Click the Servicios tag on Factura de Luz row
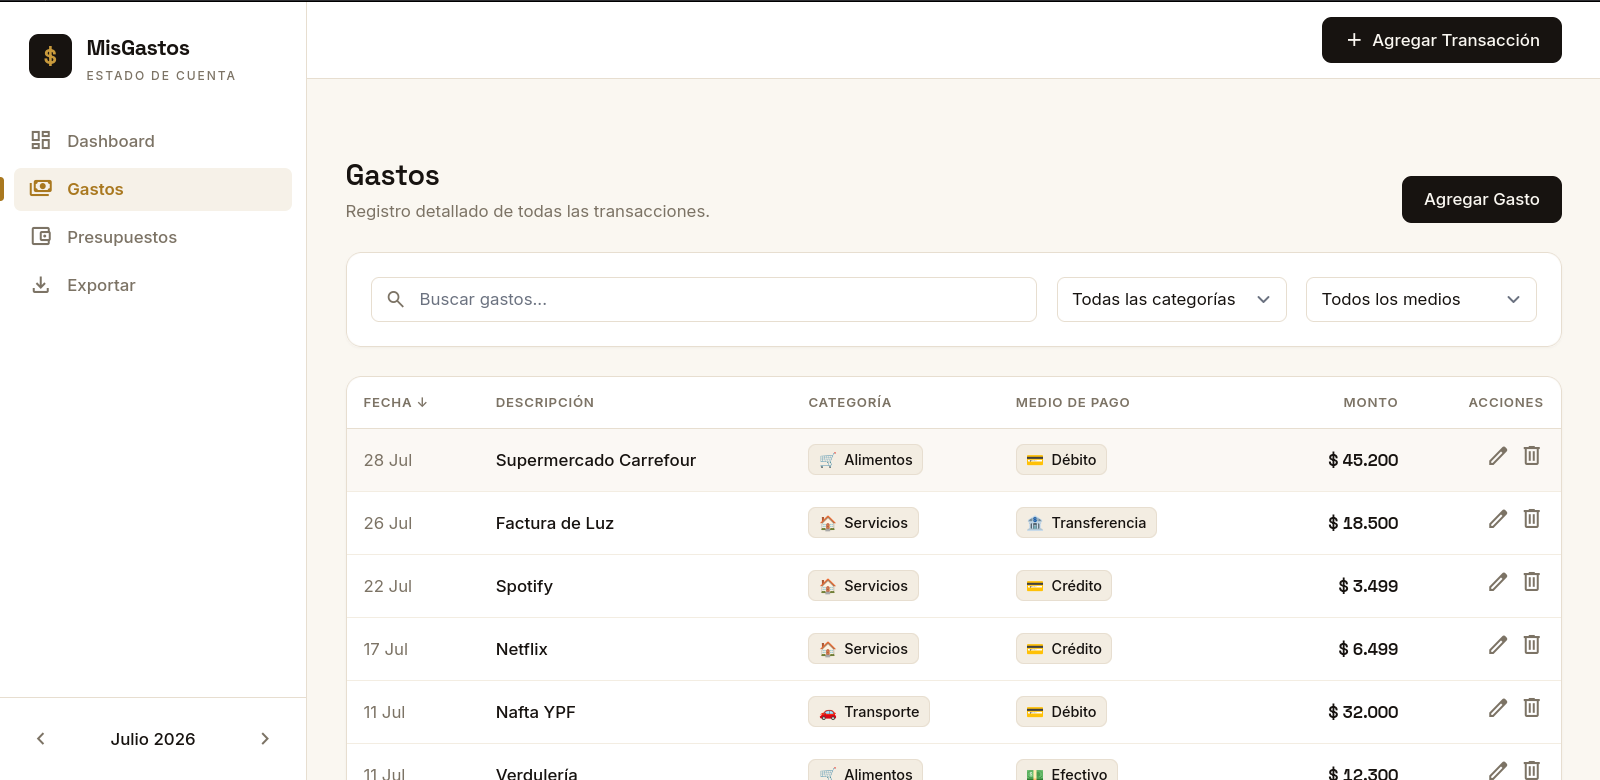The image size is (1600, 780). (863, 523)
